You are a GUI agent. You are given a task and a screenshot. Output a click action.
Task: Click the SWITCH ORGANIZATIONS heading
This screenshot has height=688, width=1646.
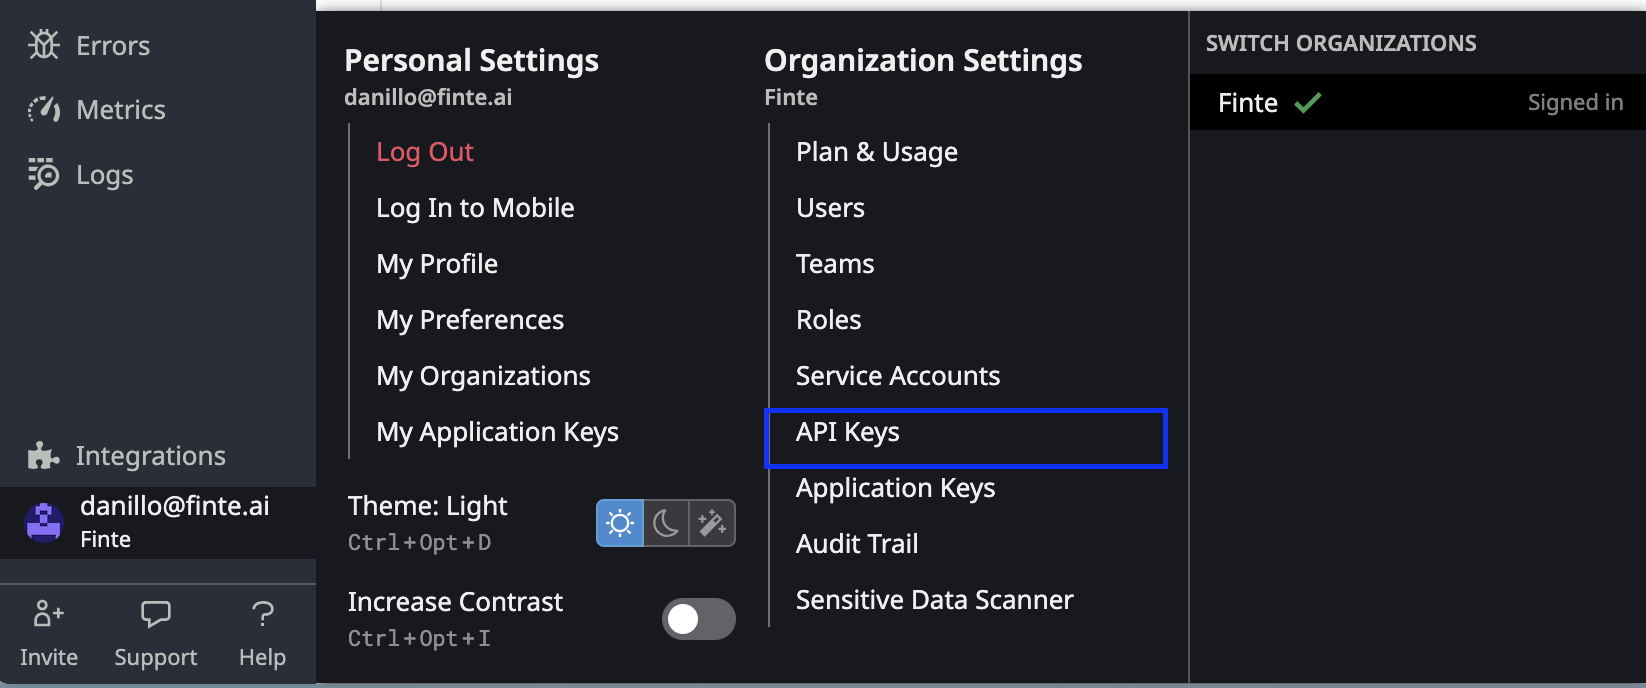[x=1341, y=43]
